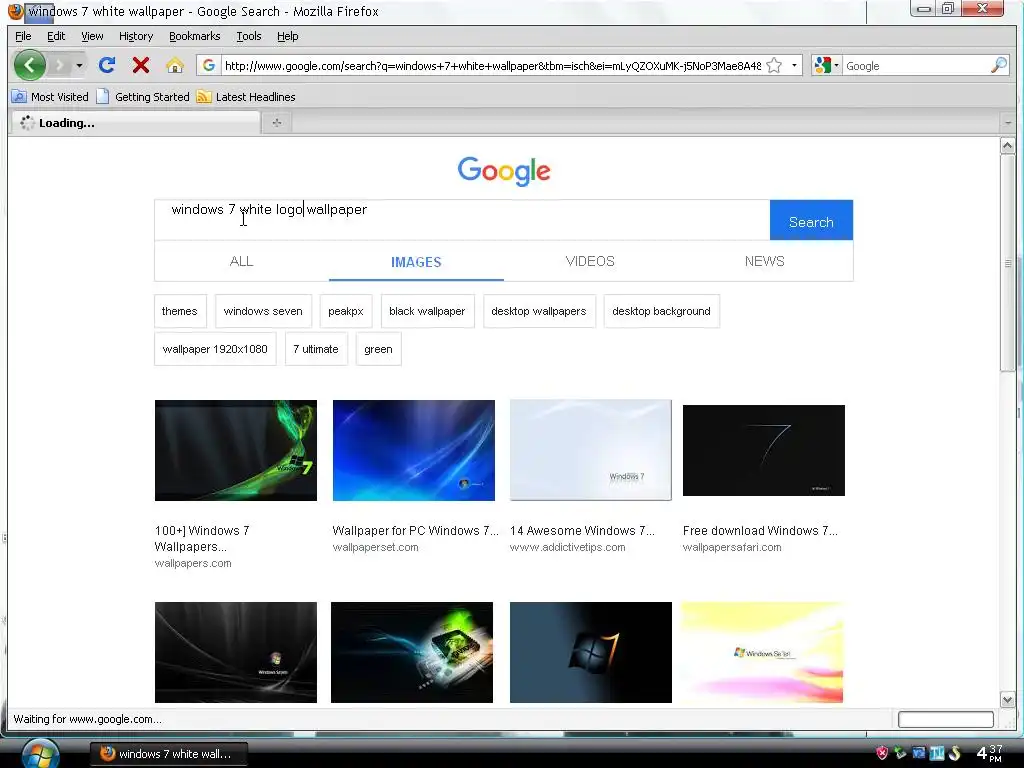Open the Getting Started bookmark
1024x768 pixels.
tap(143, 97)
